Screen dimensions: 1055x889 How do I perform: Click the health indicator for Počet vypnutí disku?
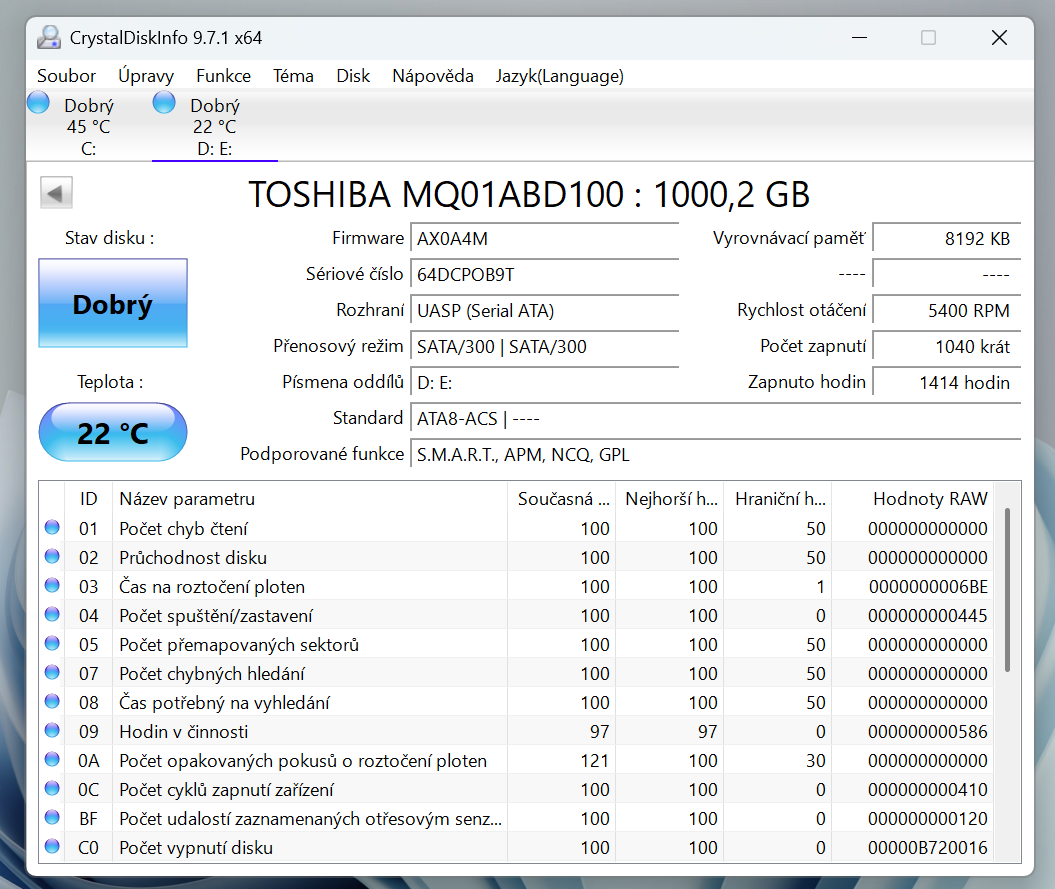click(52, 847)
